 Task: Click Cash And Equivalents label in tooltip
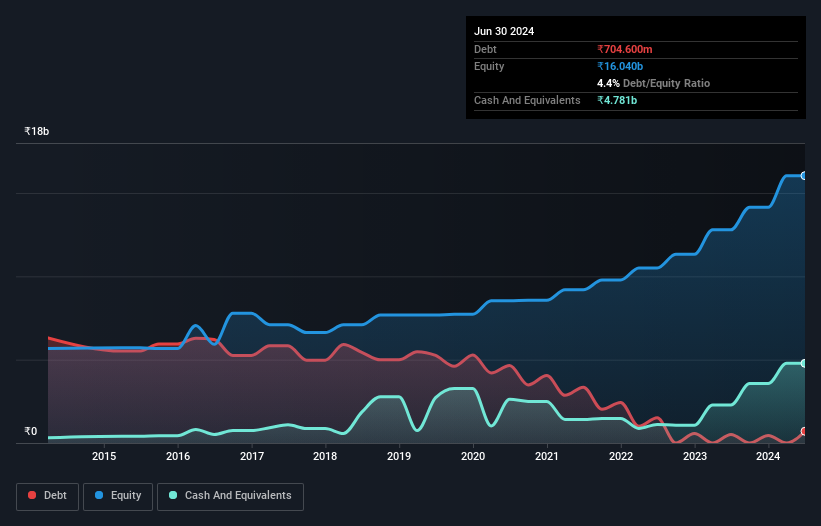click(527, 100)
